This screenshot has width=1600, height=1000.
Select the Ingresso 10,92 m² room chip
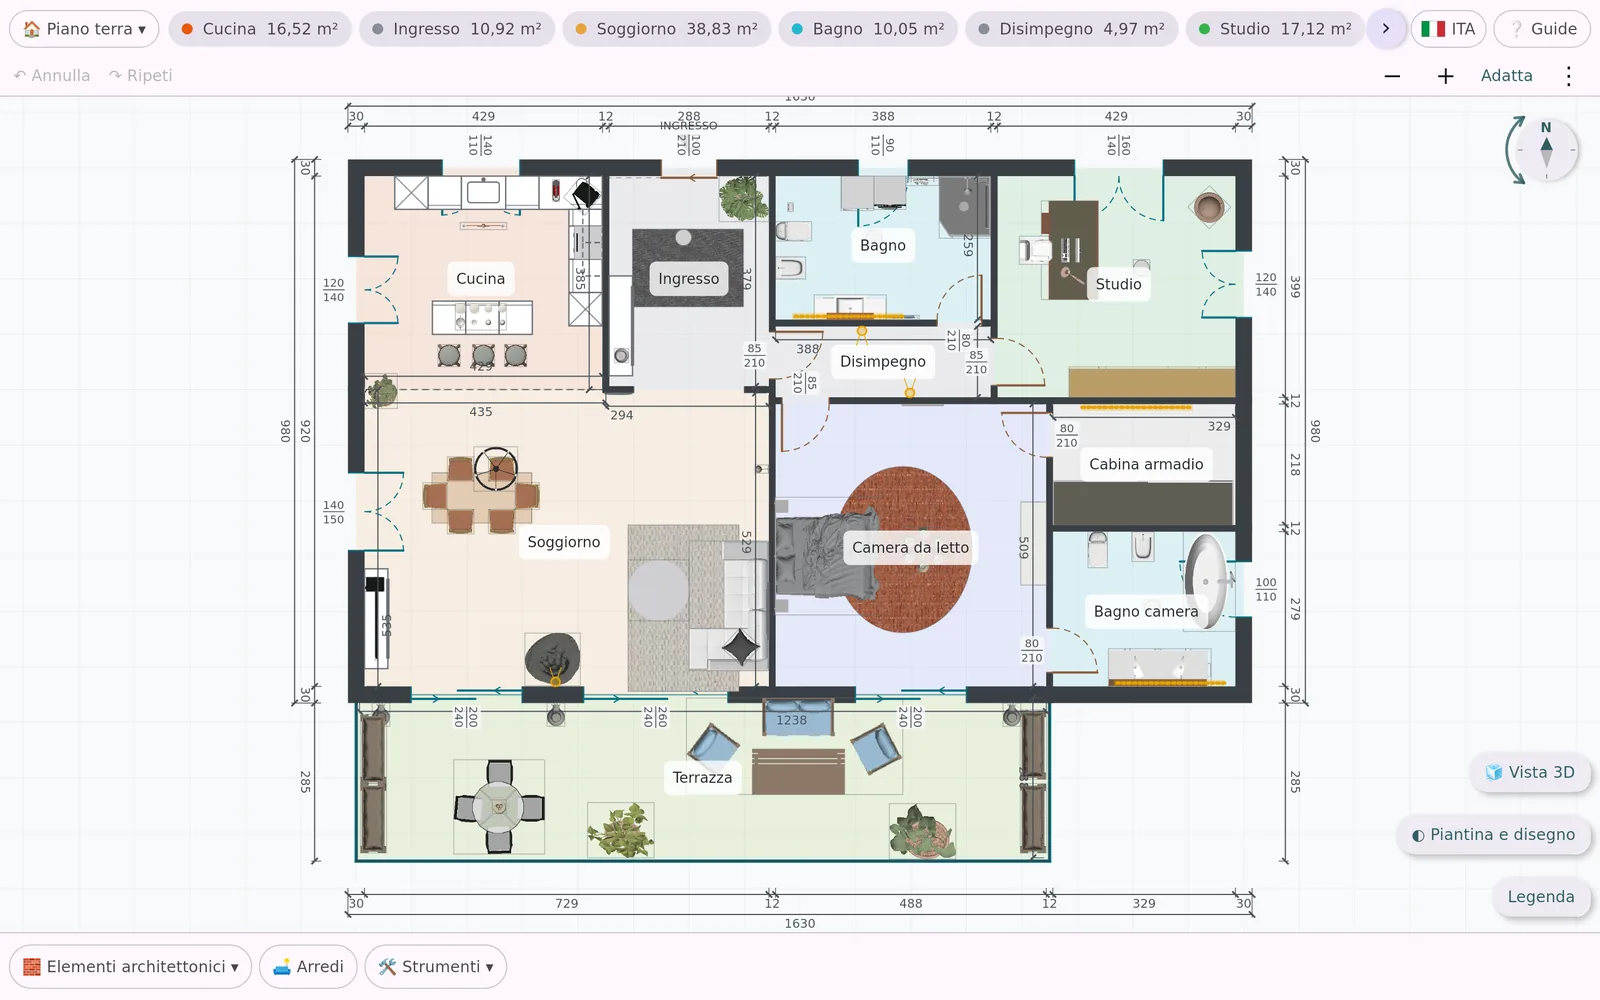coord(456,29)
